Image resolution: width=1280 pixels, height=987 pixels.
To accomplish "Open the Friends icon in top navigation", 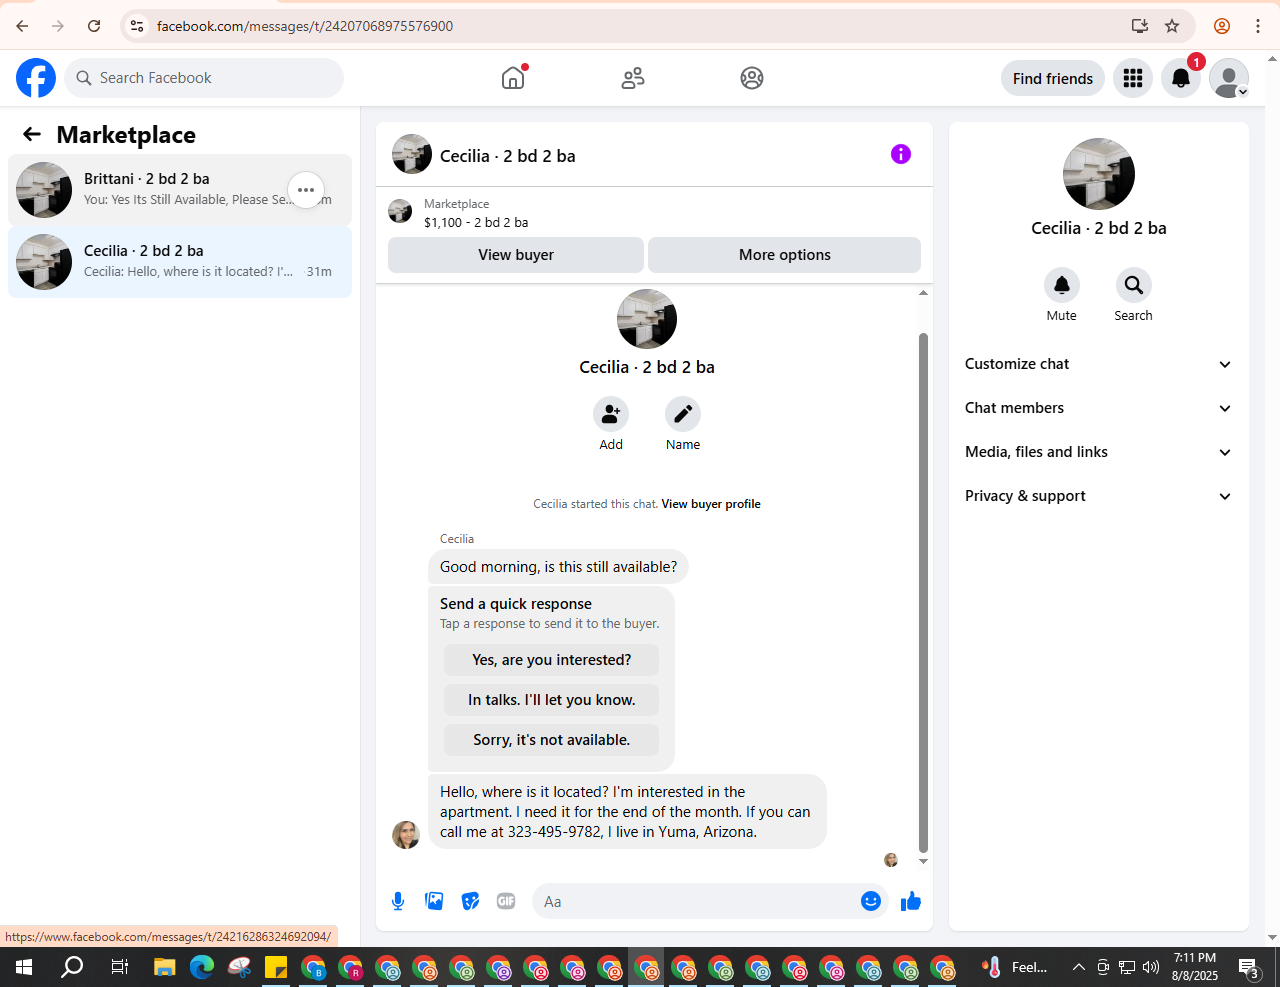I will pos(633,78).
